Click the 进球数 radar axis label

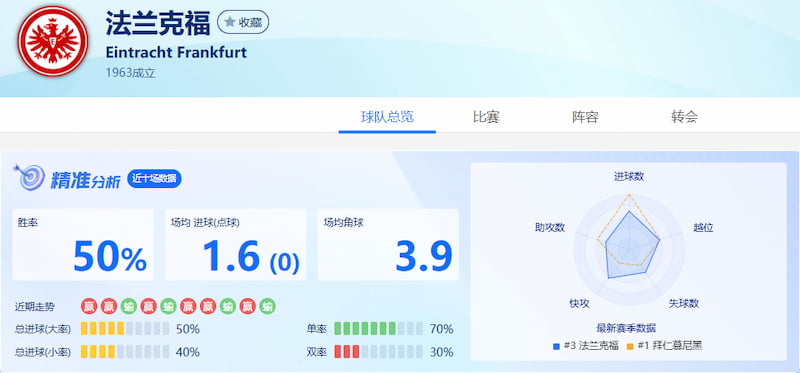click(x=629, y=177)
